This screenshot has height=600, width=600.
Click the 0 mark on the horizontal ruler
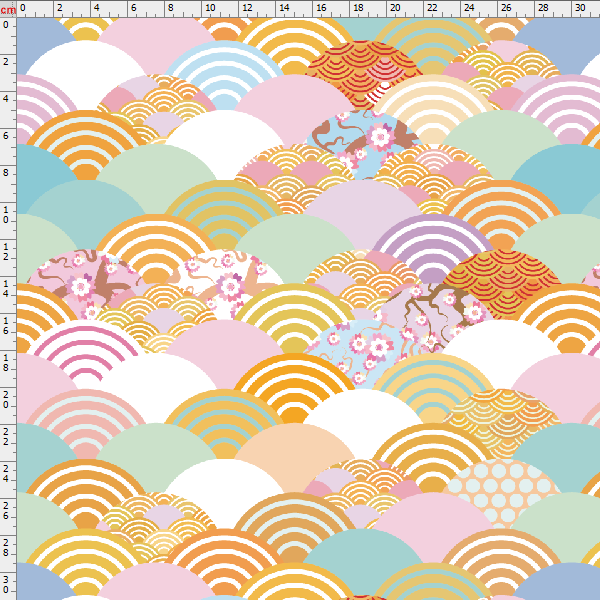point(23,8)
